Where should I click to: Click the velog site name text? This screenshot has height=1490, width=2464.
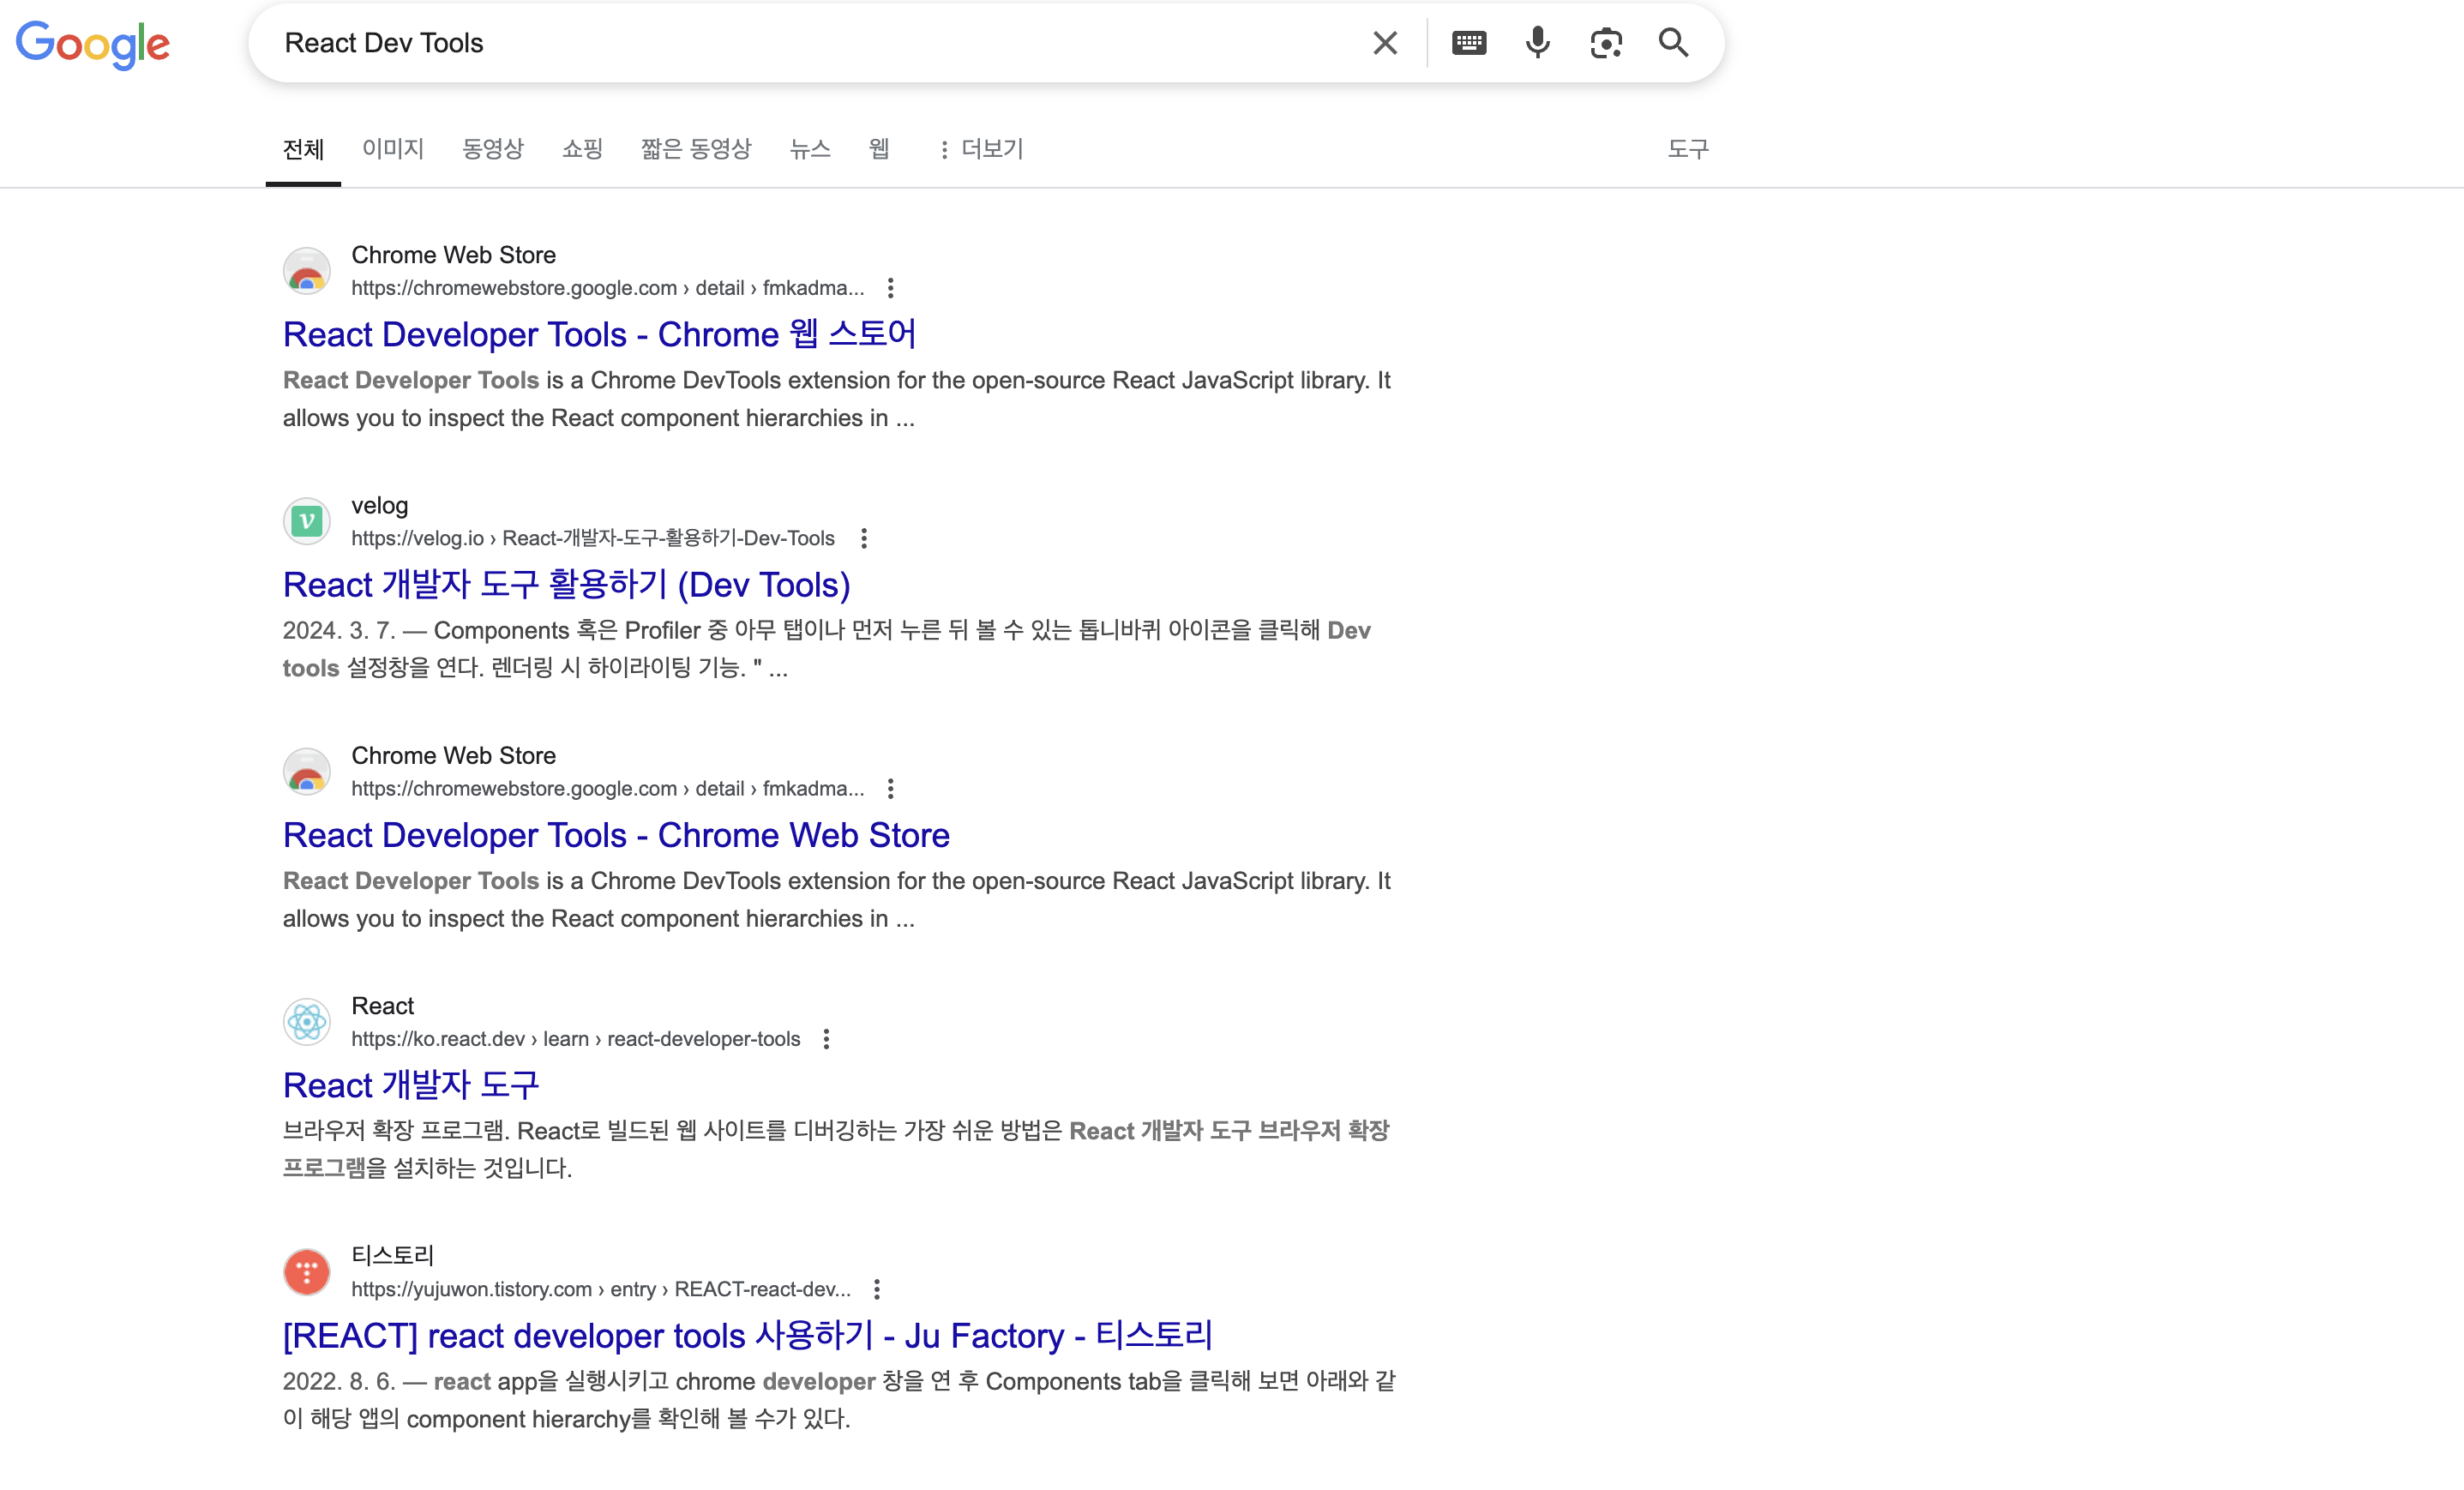click(380, 505)
